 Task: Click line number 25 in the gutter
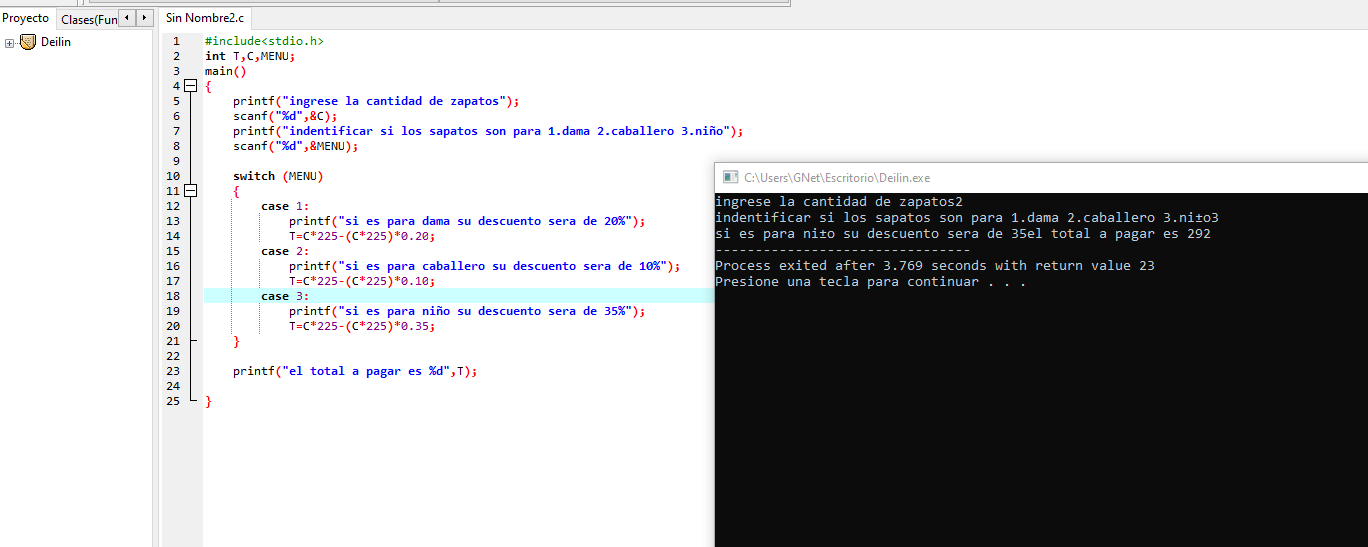[x=173, y=401]
